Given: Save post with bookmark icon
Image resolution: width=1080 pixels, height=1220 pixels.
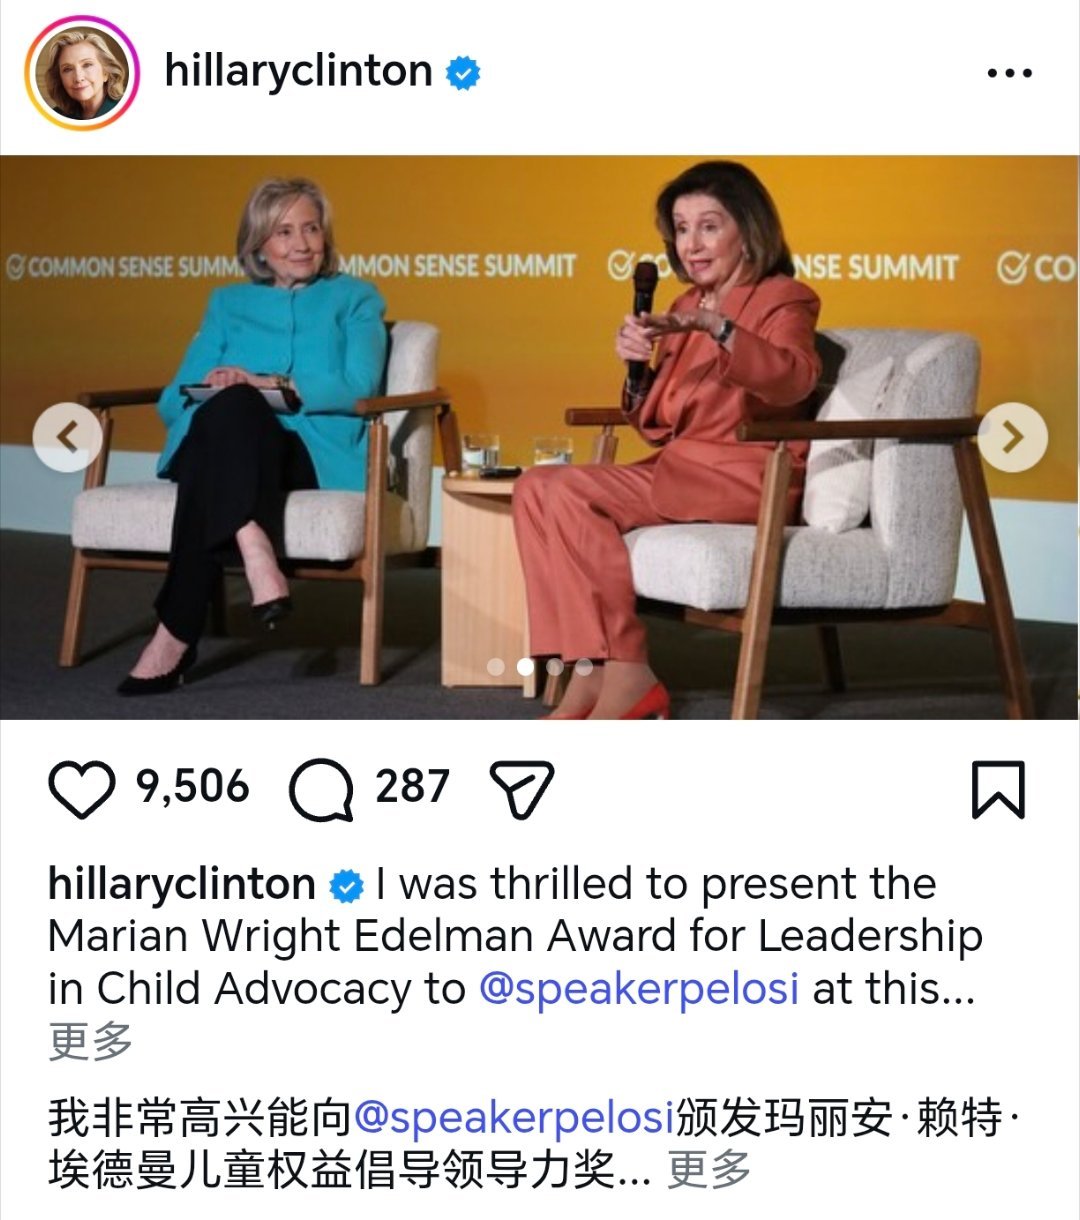Looking at the screenshot, I should point(998,789).
